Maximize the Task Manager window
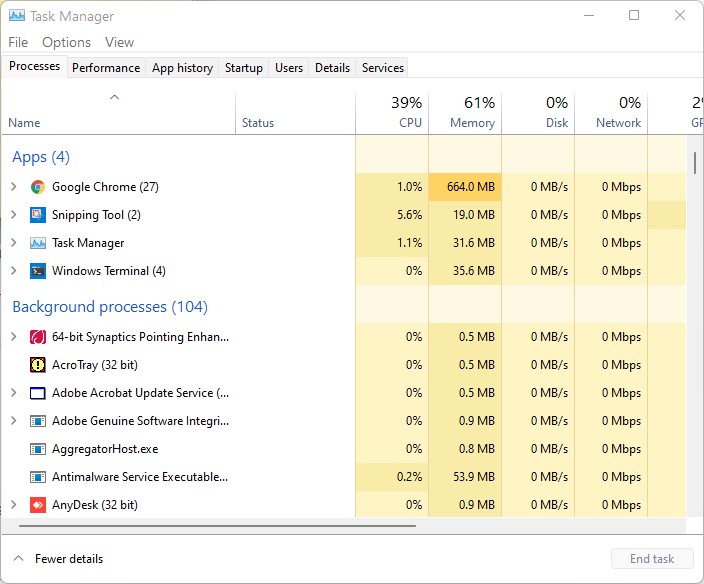 [x=634, y=16]
